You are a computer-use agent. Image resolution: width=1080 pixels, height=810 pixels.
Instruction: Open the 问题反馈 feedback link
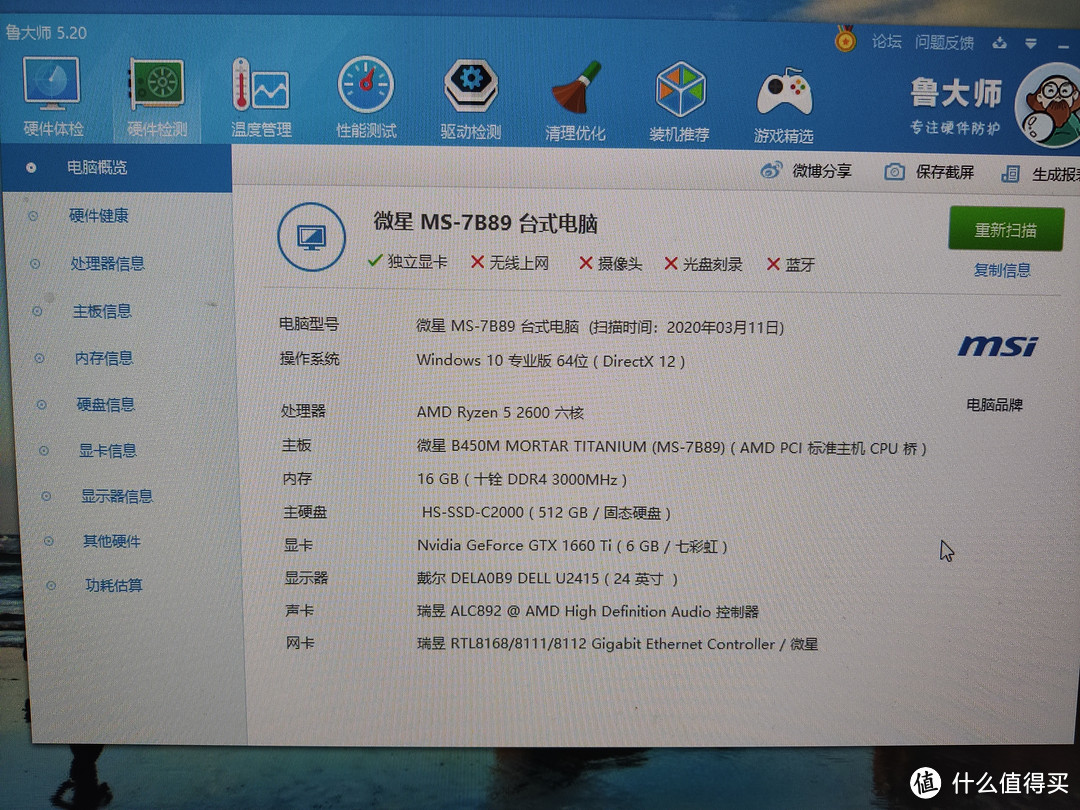coord(944,43)
